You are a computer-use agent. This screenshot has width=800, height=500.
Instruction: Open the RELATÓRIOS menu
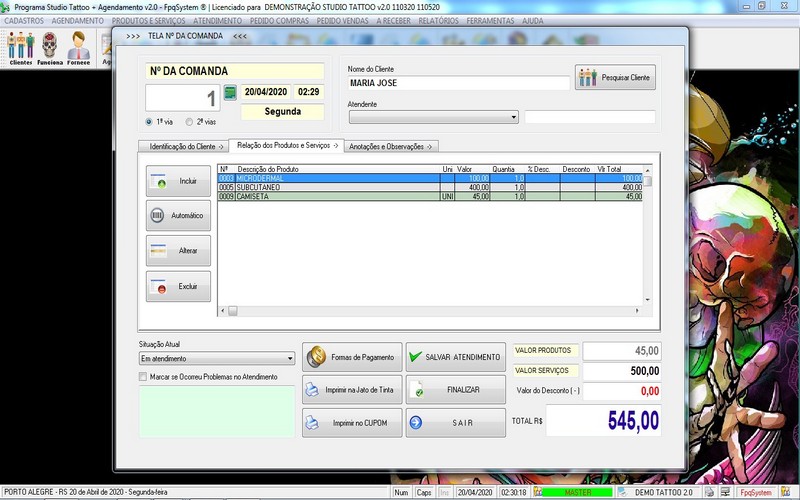tap(438, 21)
